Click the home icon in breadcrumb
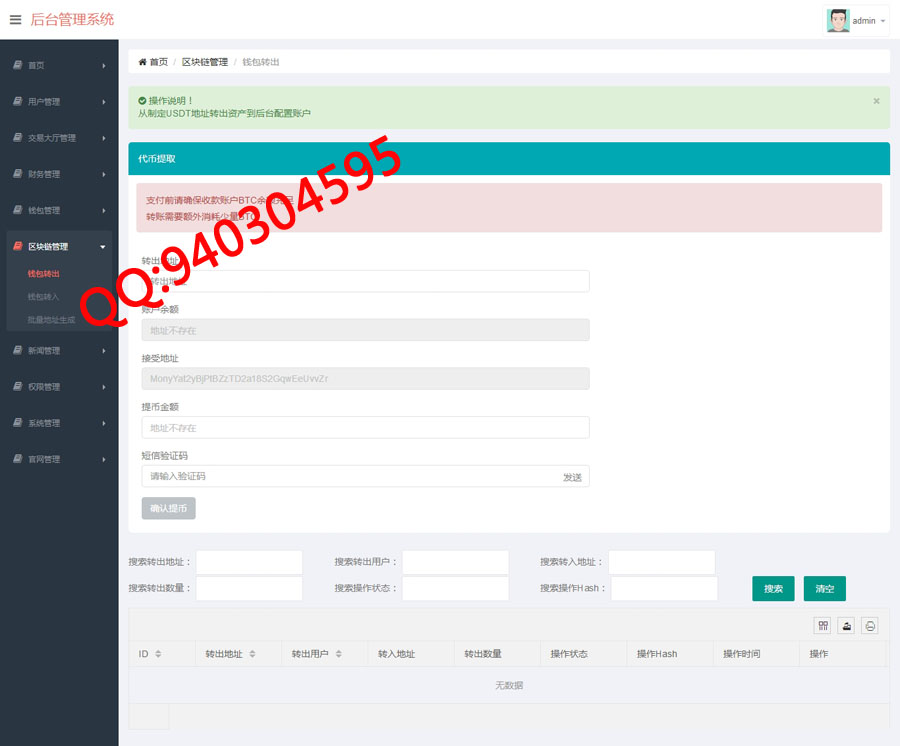Image resolution: width=900 pixels, height=746 pixels. click(143, 62)
